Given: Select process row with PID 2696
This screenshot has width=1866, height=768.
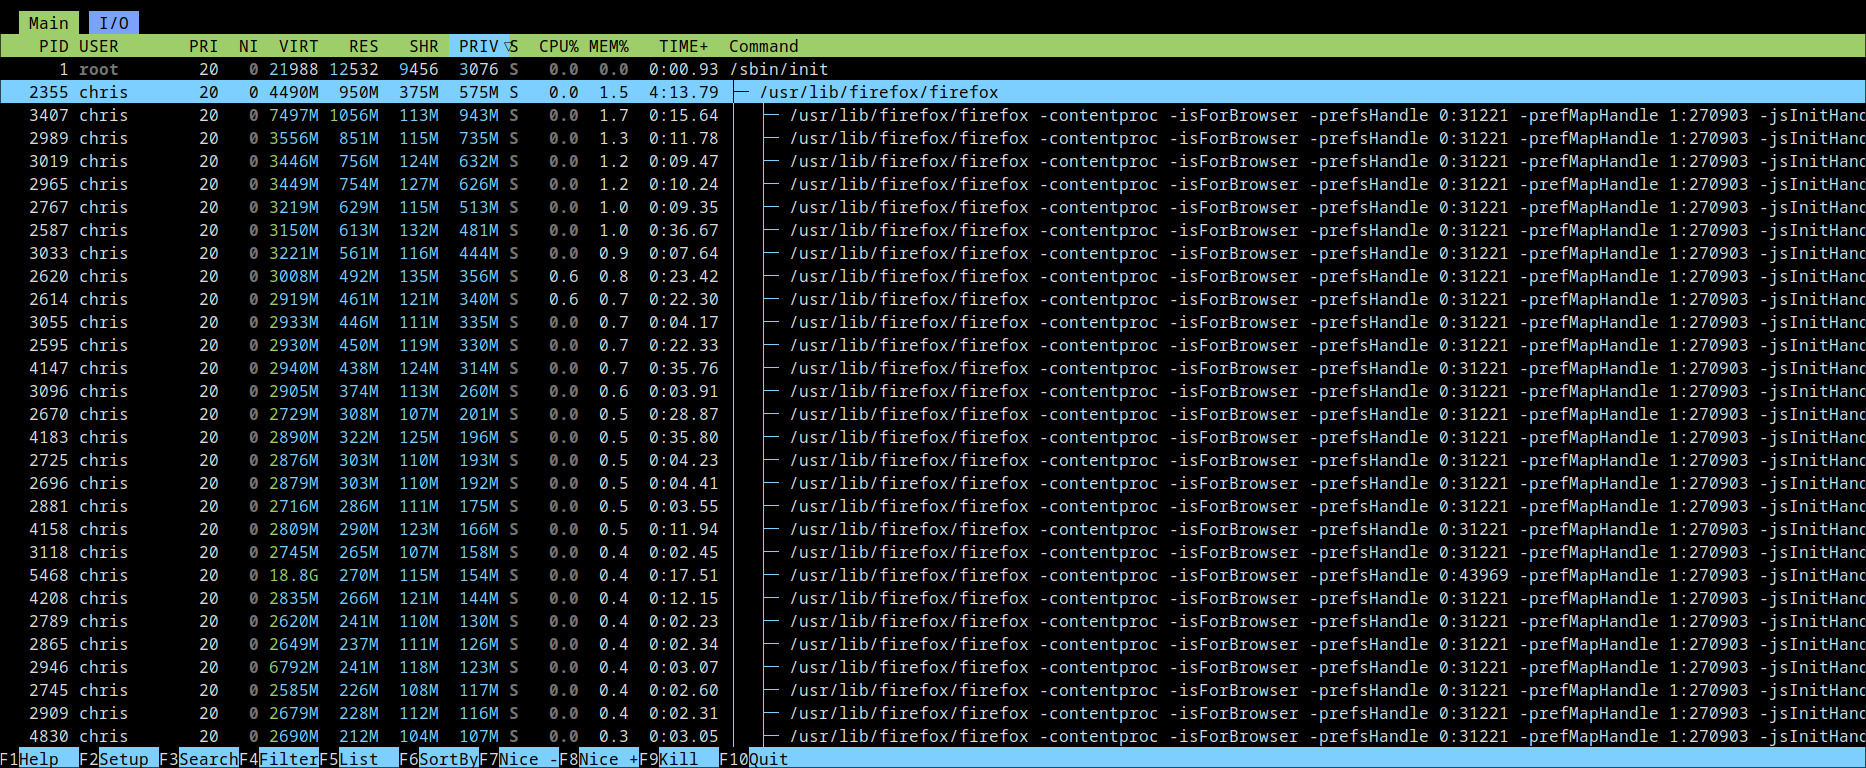Looking at the screenshot, I should [932, 483].
